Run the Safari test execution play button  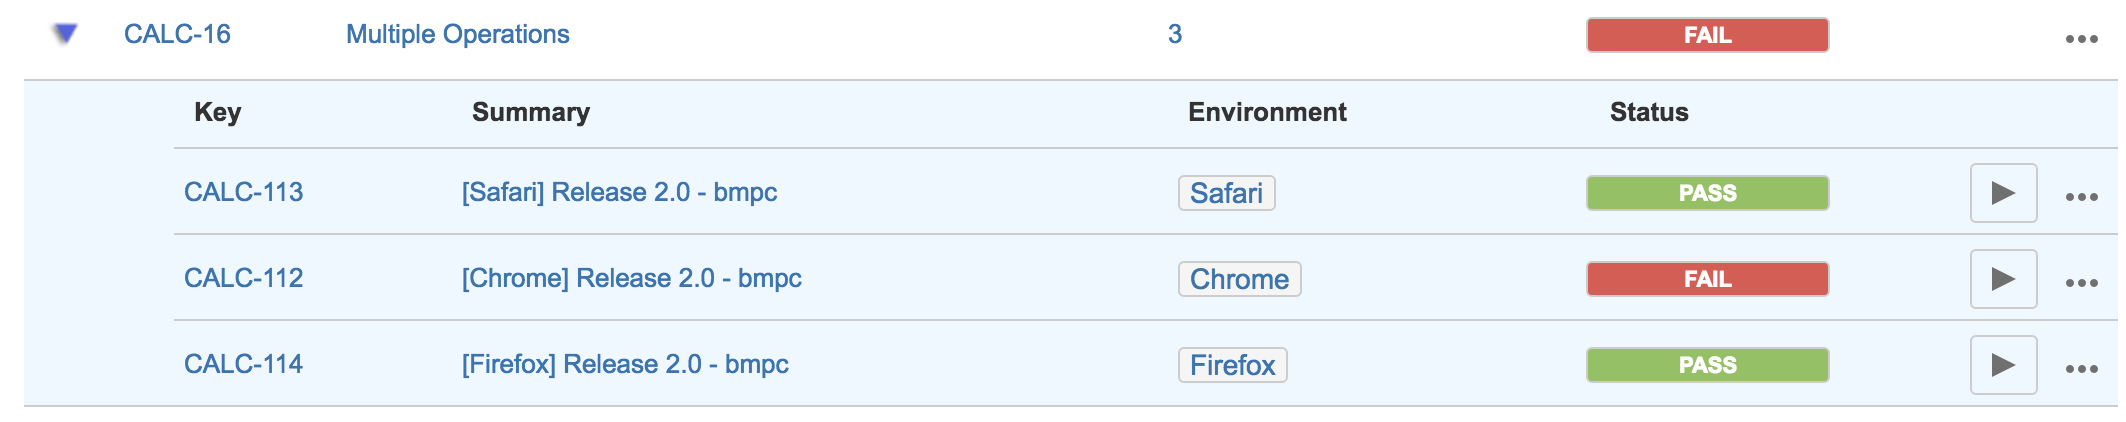(x=2003, y=193)
